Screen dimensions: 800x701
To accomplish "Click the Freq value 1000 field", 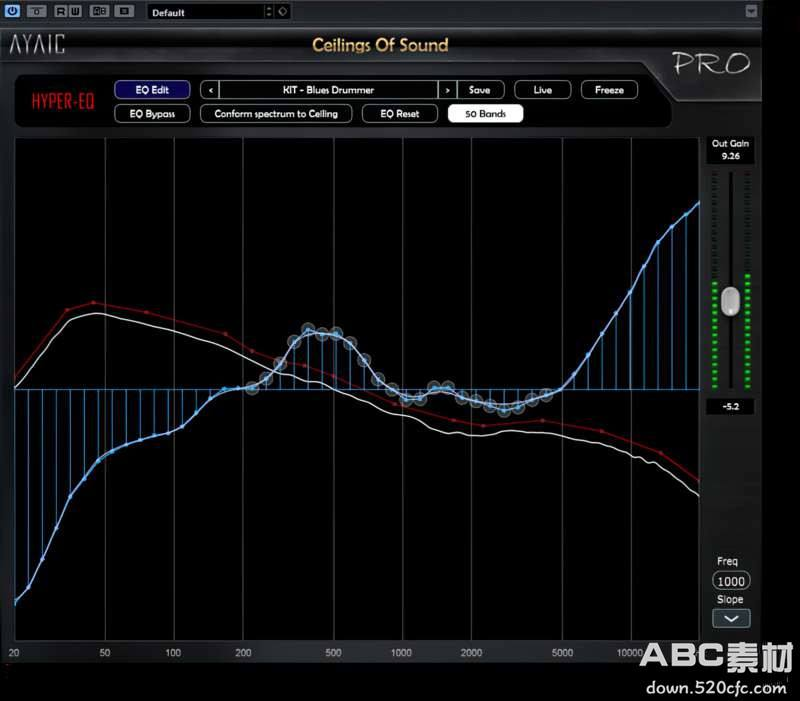I will [731, 581].
